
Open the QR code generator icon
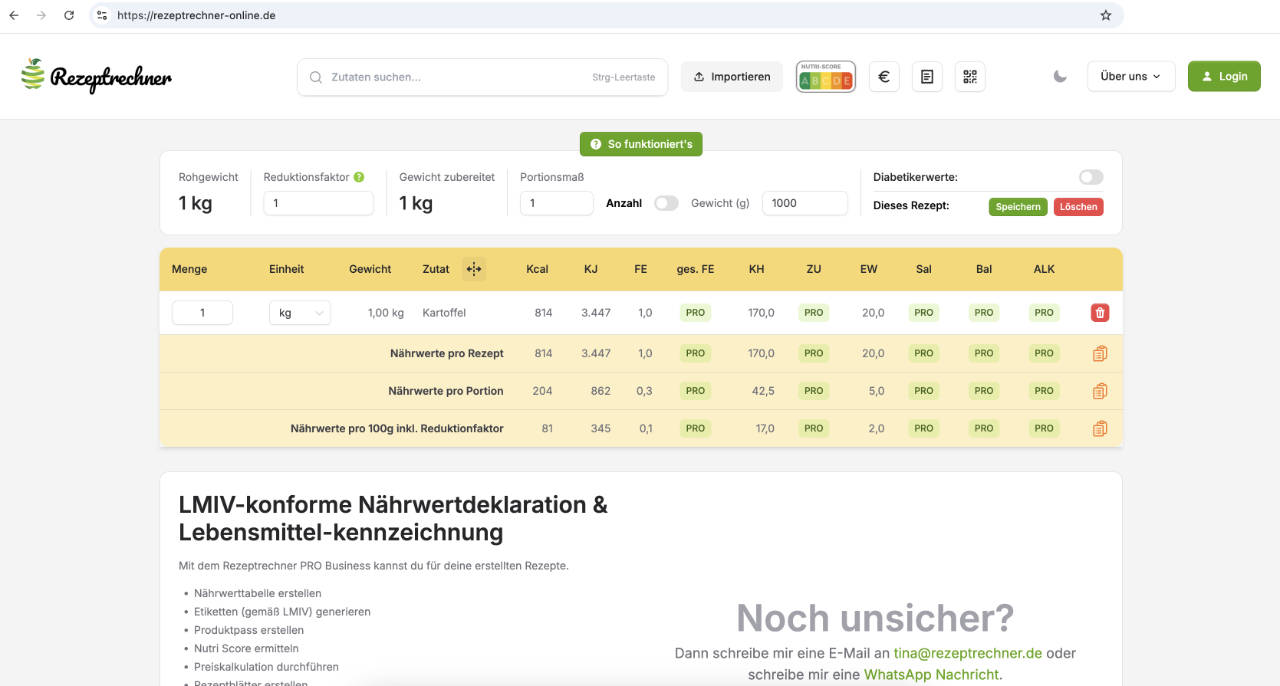point(969,76)
